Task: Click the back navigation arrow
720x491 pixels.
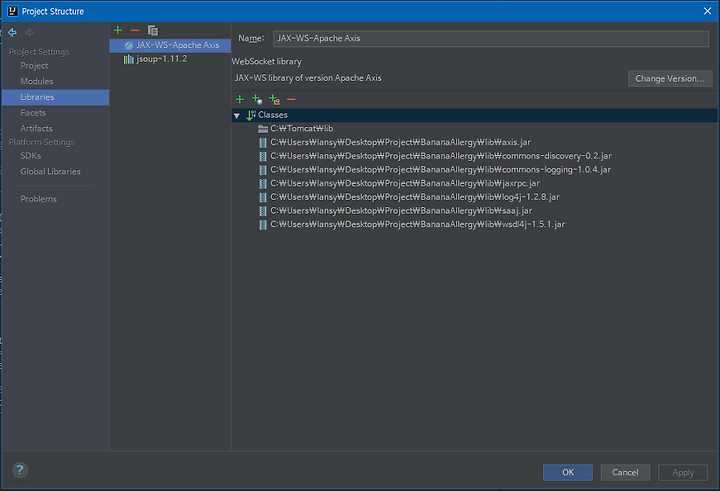Action: (x=12, y=32)
